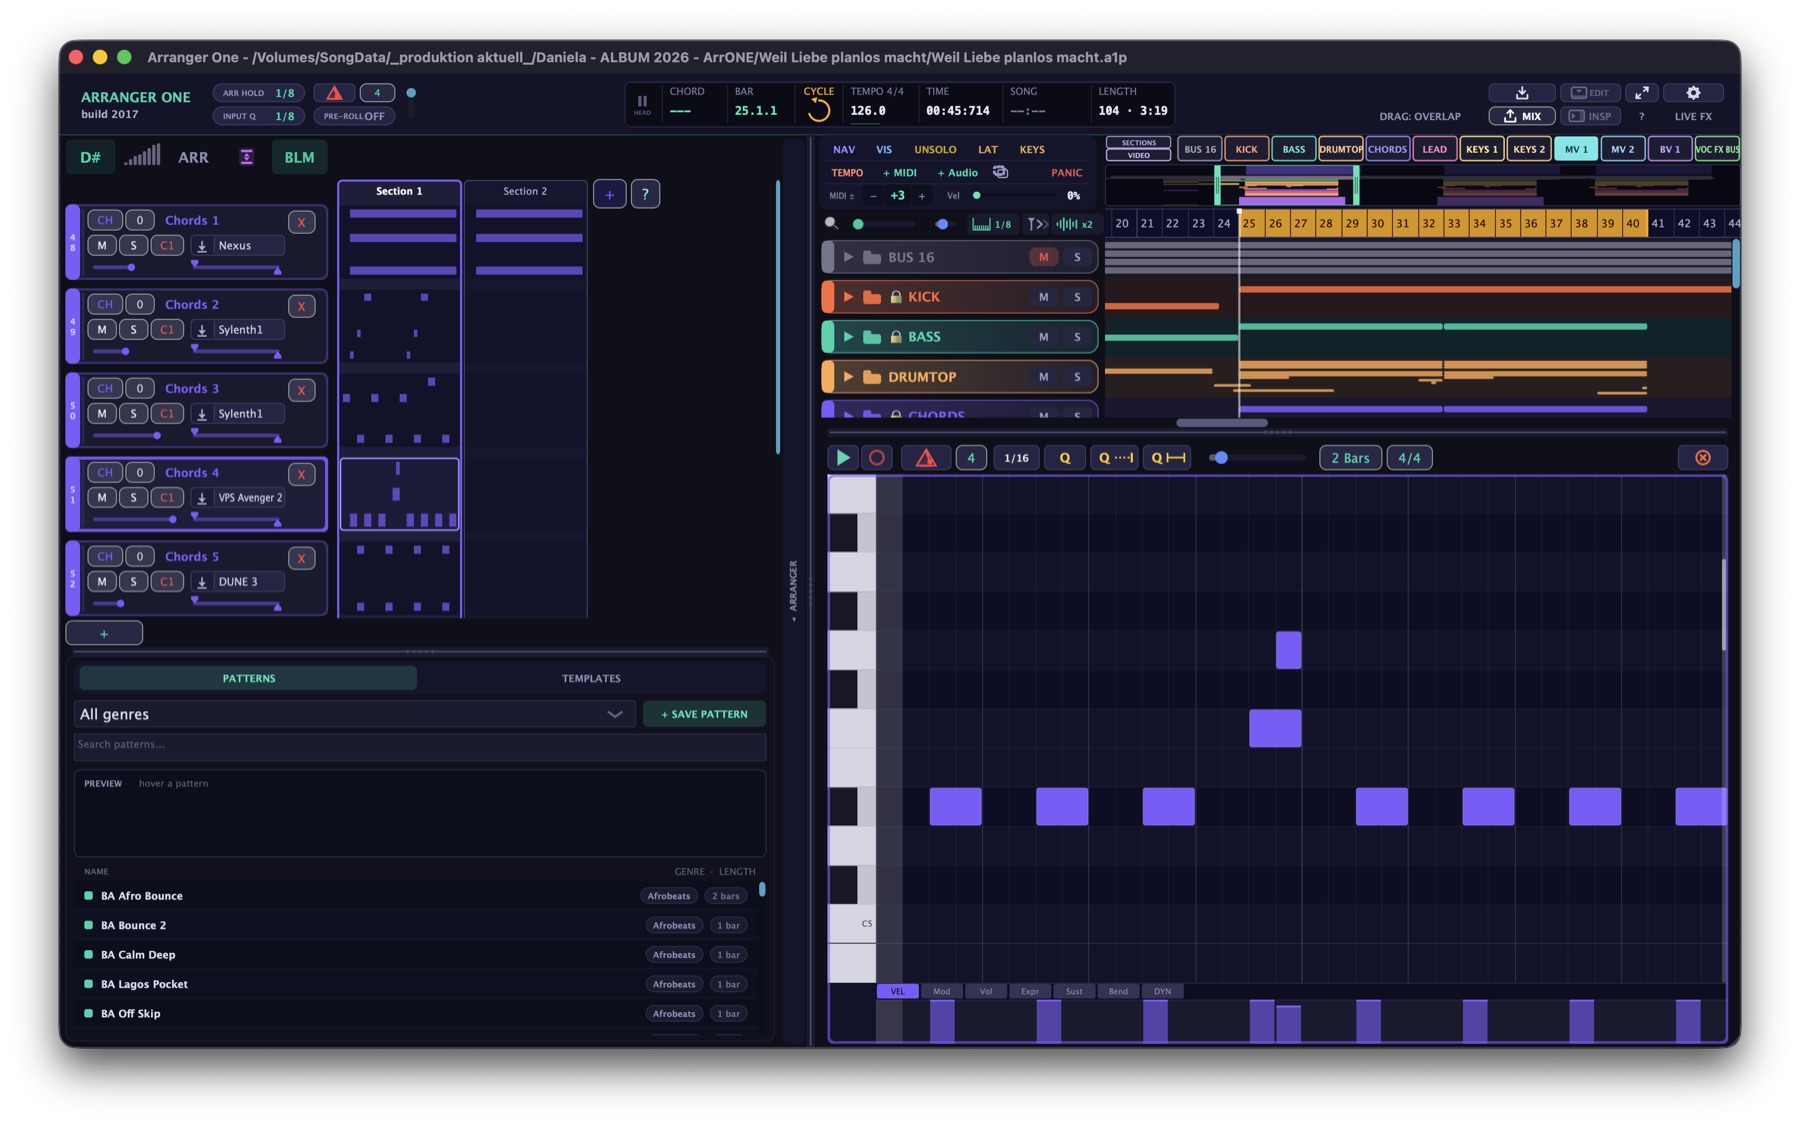Click download arrow beside VPS Avenger 2
The width and height of the screenshot is (1800, 1126).
point(202,498)
